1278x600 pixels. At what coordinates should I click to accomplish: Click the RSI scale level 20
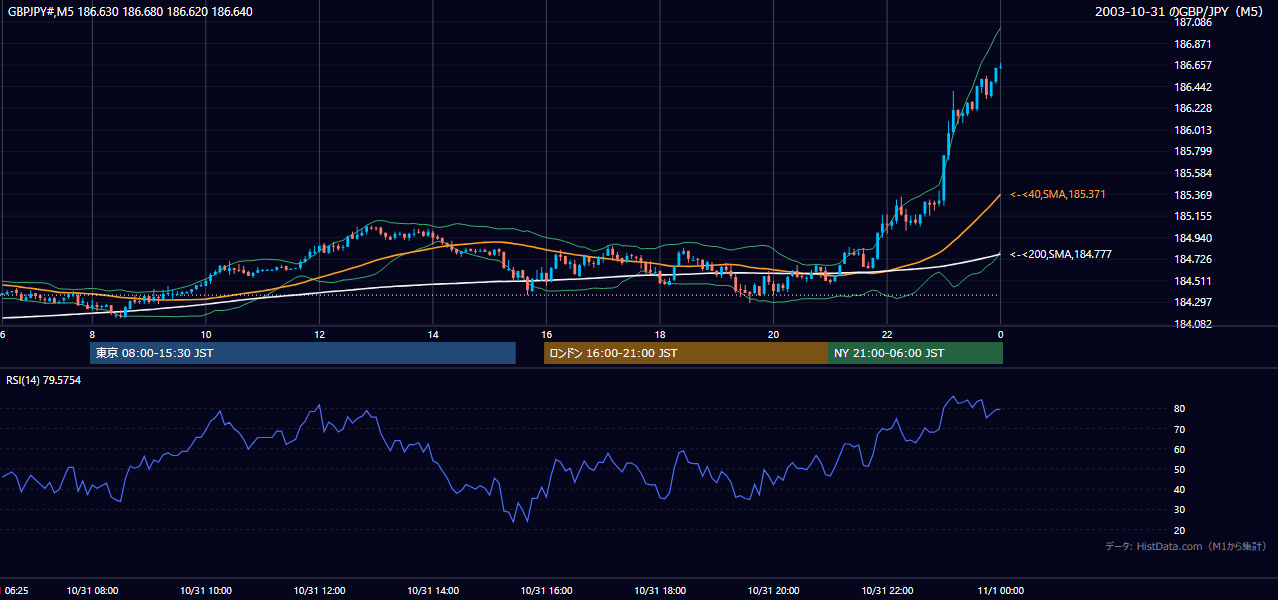tap(1180, 530)
